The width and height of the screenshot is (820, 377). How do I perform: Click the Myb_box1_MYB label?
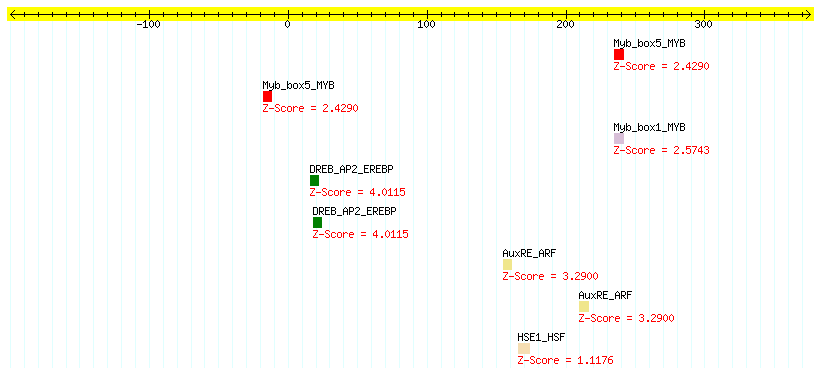pyautogui.click(x=649, y=127)
